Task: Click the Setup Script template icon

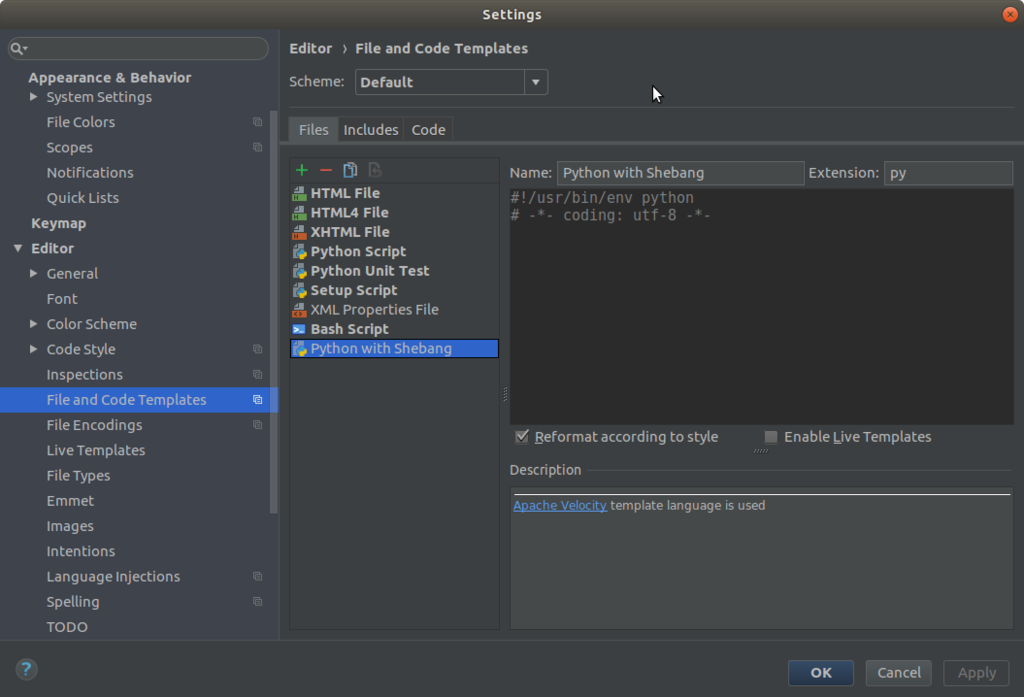Action: pyautogui.click(x=300, y=291)
